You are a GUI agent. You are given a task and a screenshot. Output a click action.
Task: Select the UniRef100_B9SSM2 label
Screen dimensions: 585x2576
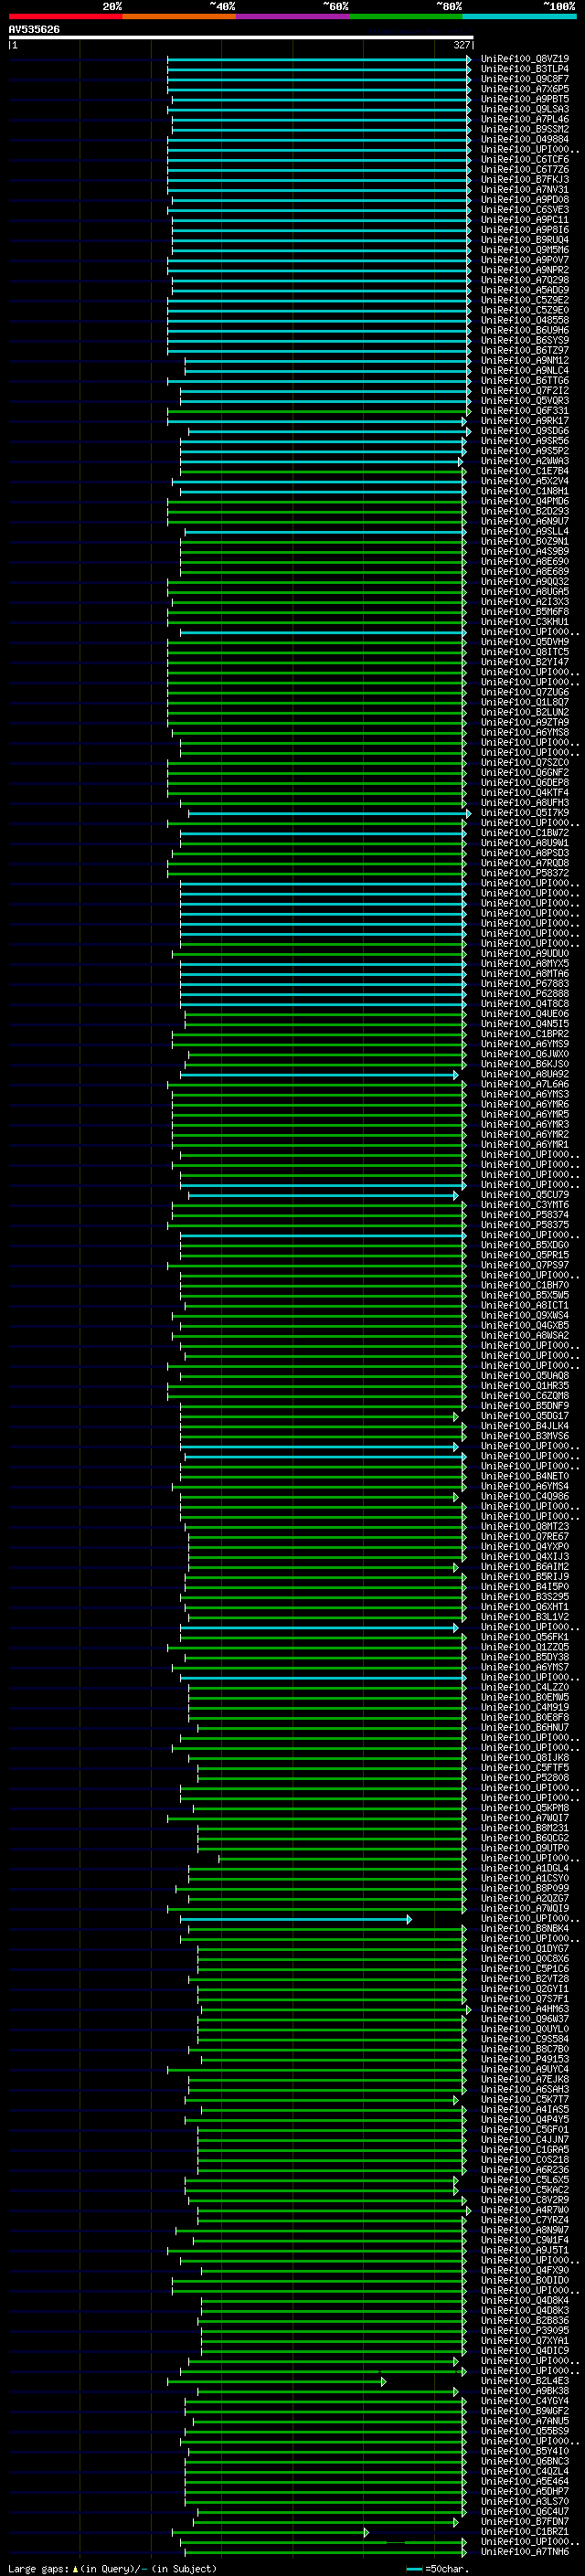click(525, 129)
